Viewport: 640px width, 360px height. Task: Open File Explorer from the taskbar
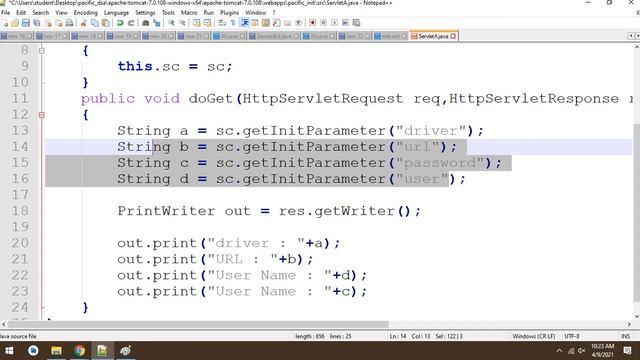coord(56,351)
